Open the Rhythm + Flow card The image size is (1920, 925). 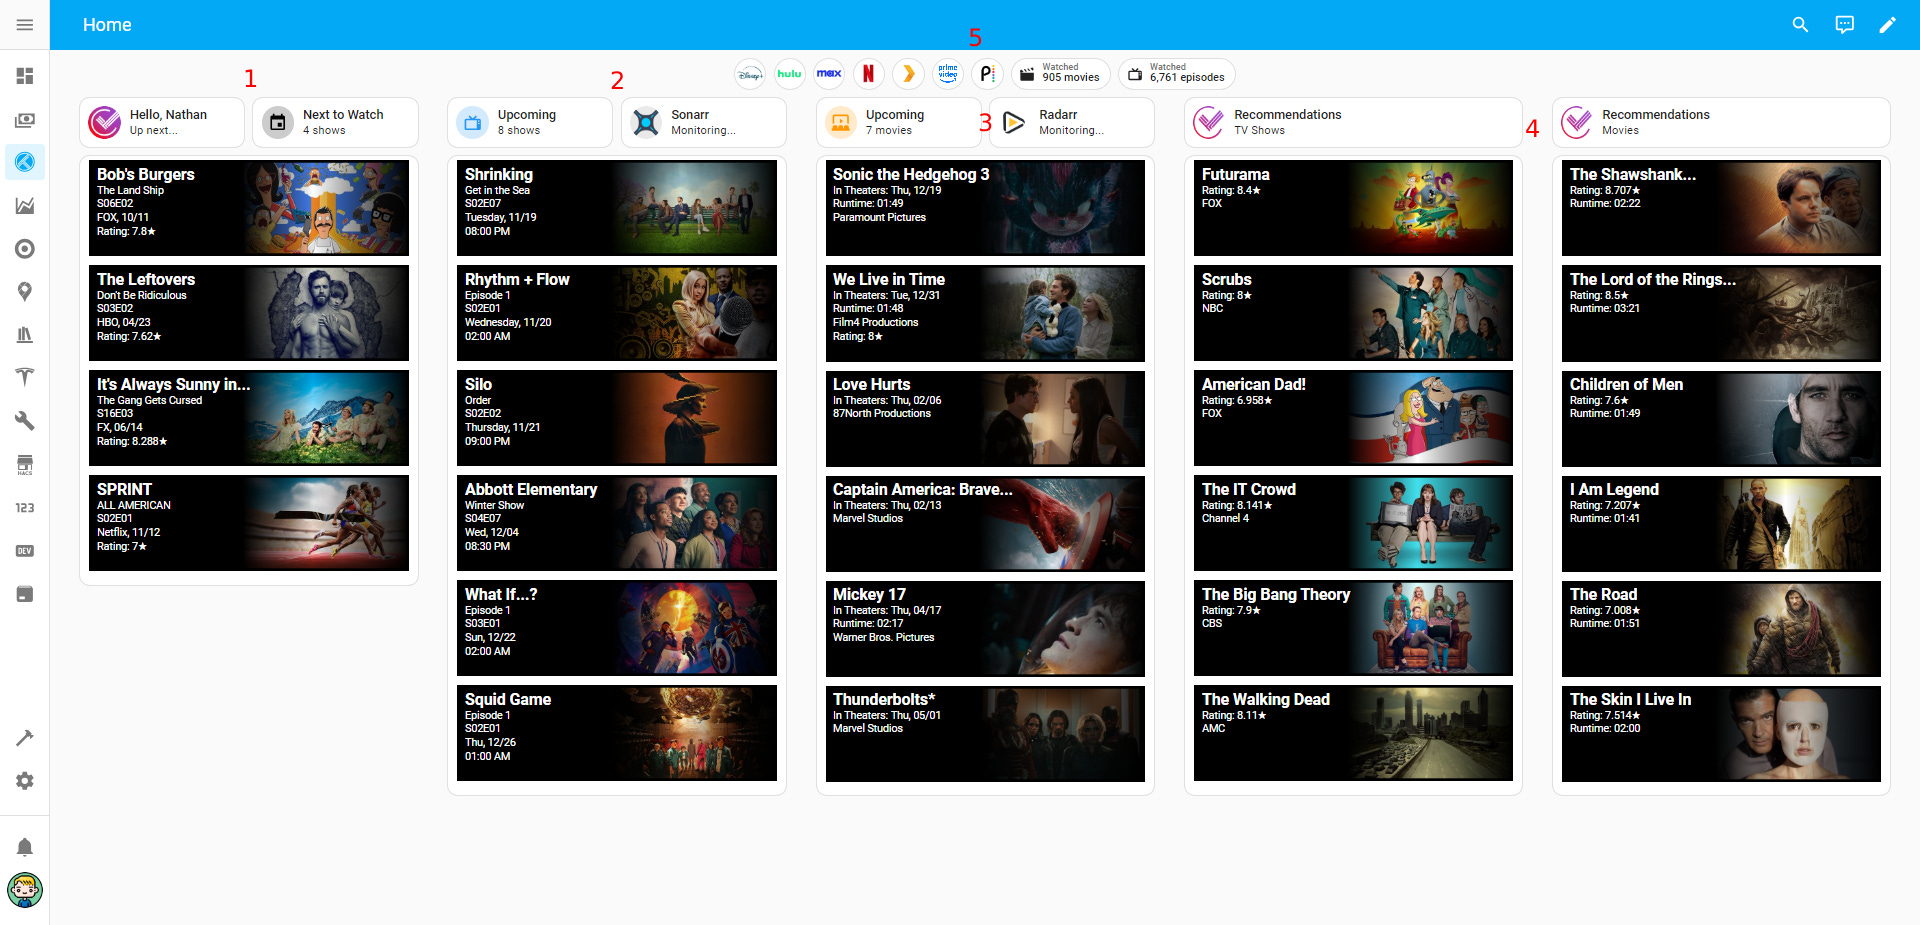pos(617,313)
